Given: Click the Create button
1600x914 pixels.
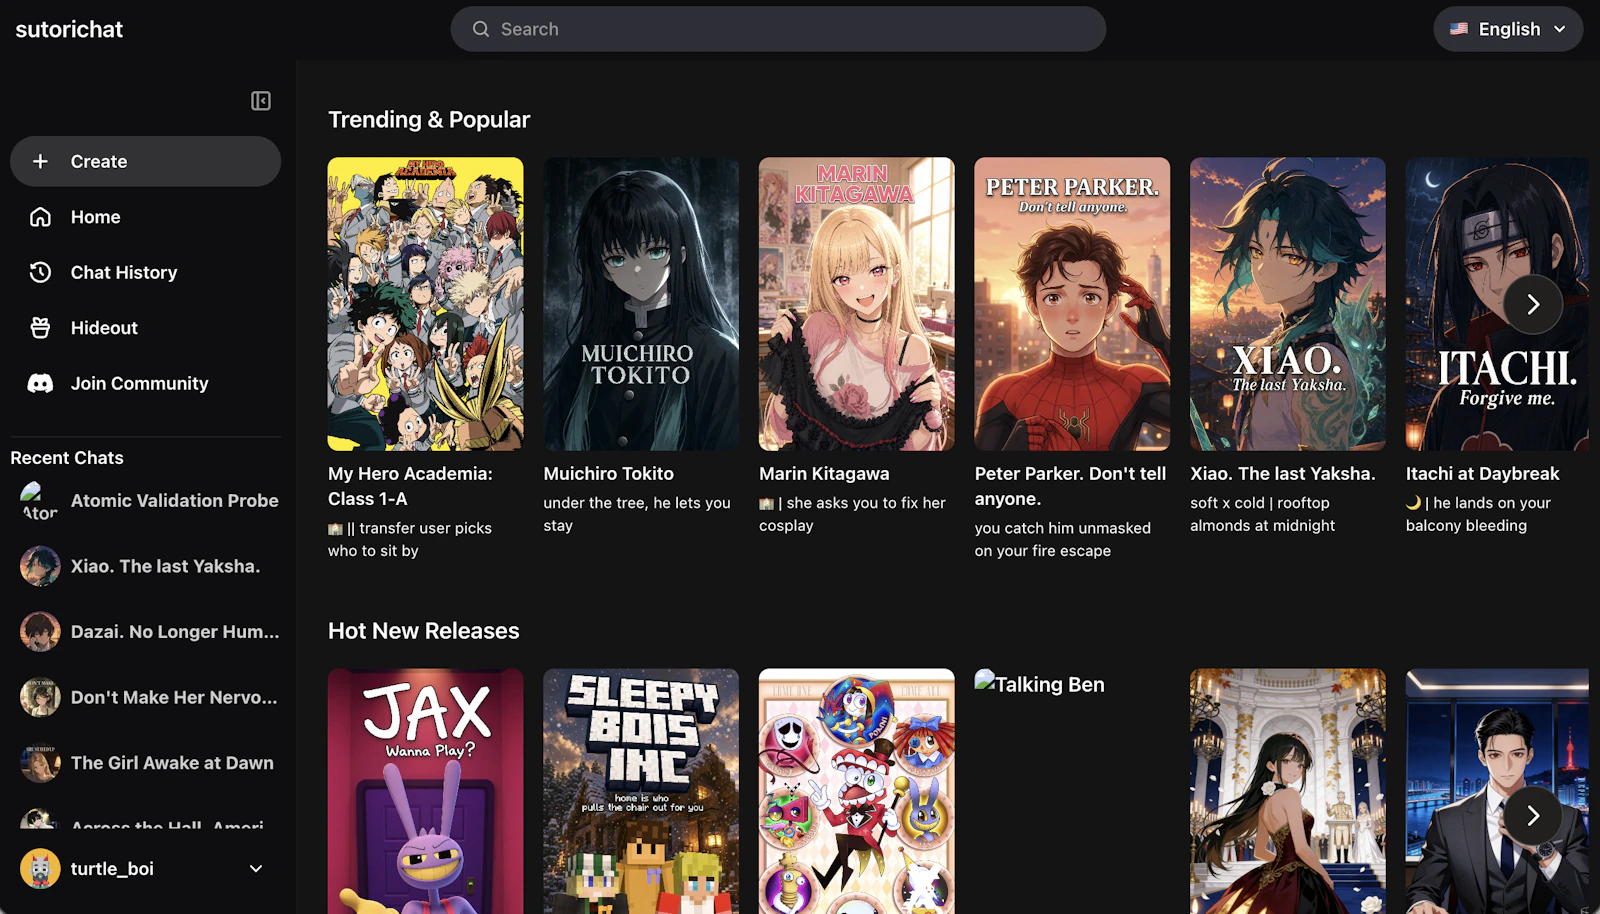Looking at the screenshot, I should coord(146,162).
